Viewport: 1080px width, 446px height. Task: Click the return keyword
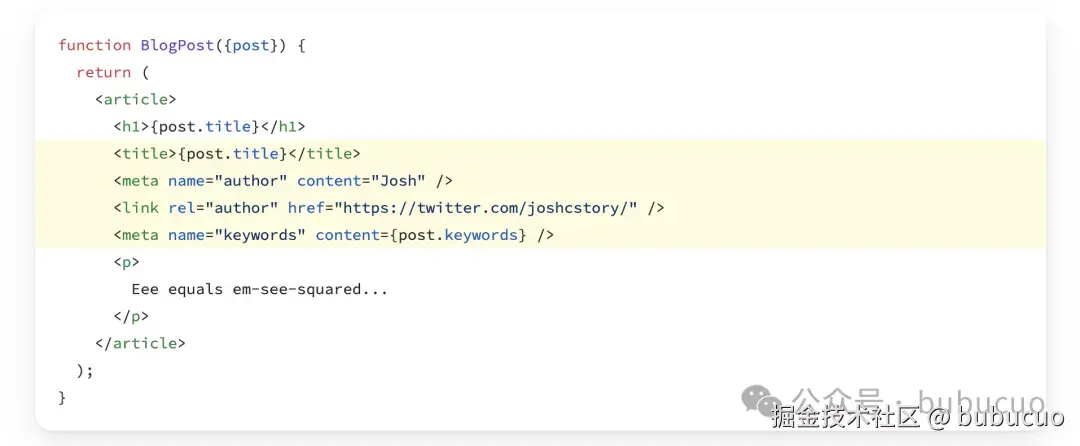click(x=103, y=72)
